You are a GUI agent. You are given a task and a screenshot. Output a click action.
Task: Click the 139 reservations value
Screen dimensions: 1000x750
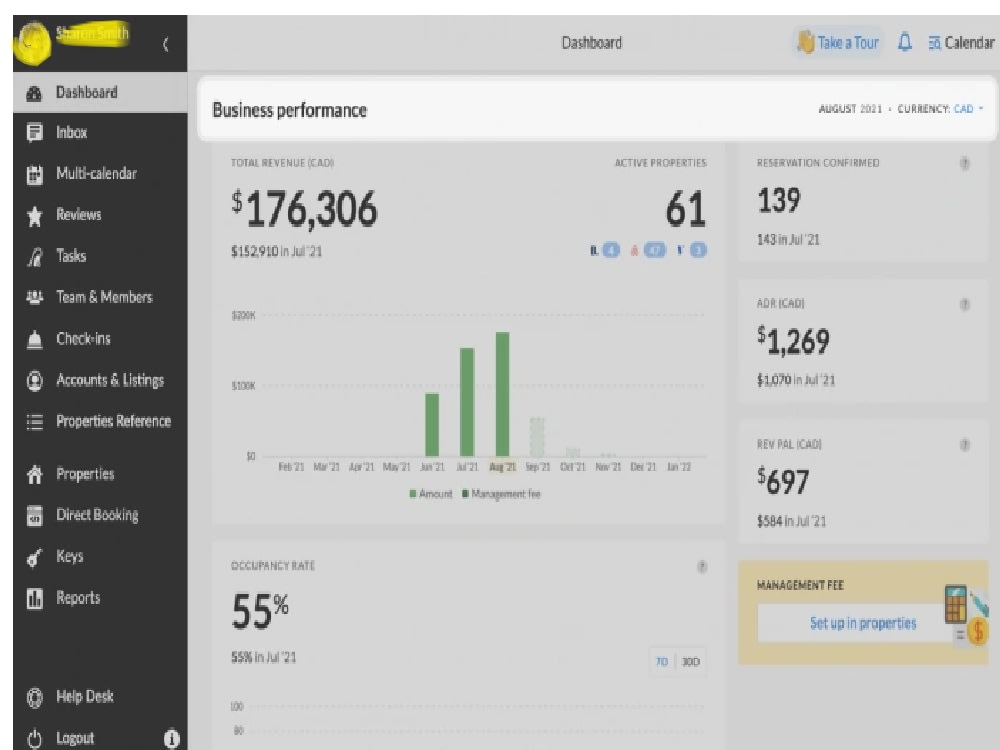pyautogui.click(x=779, y=200)
